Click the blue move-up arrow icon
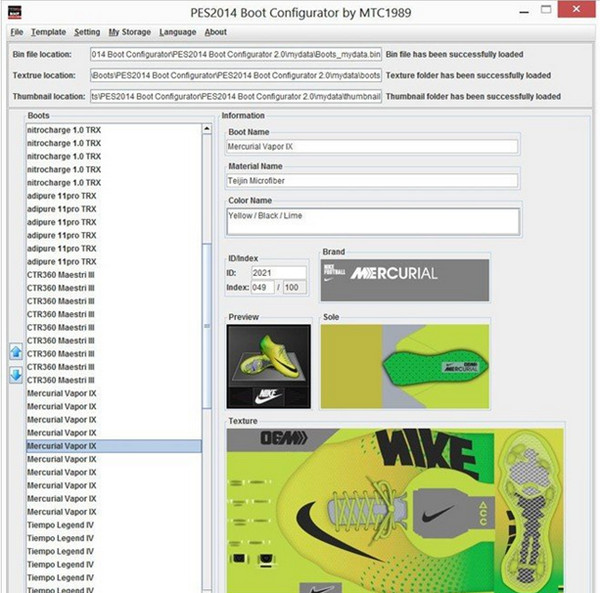The image size is (600, 593). tap(15, 352)
